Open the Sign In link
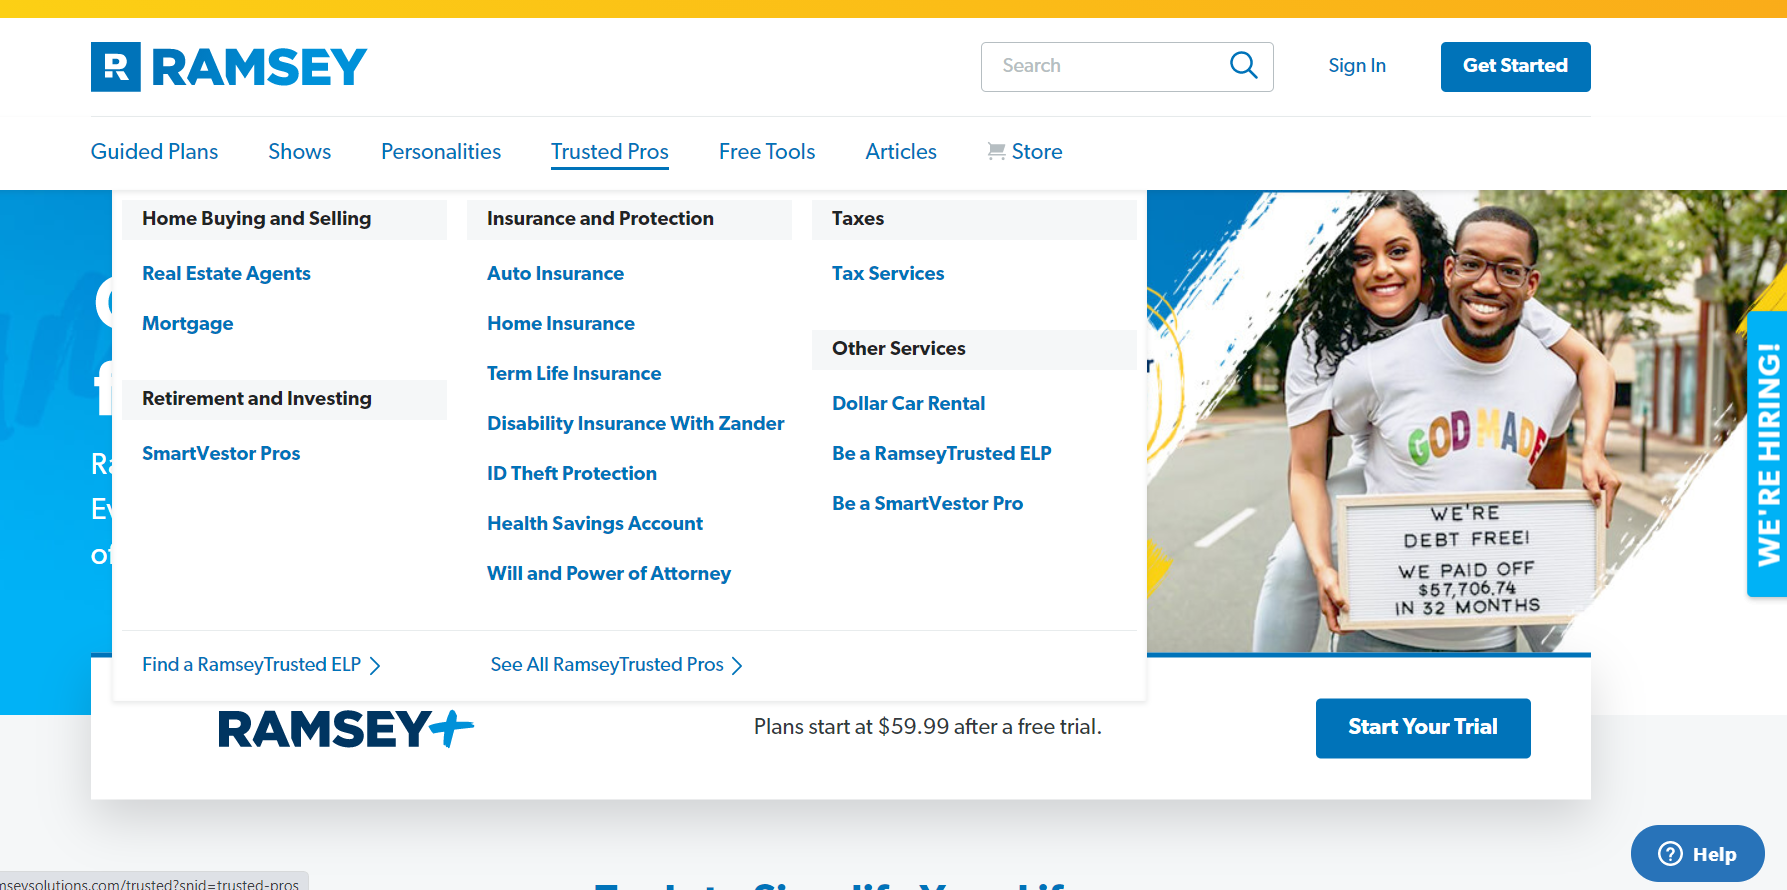 (1357, 65)
